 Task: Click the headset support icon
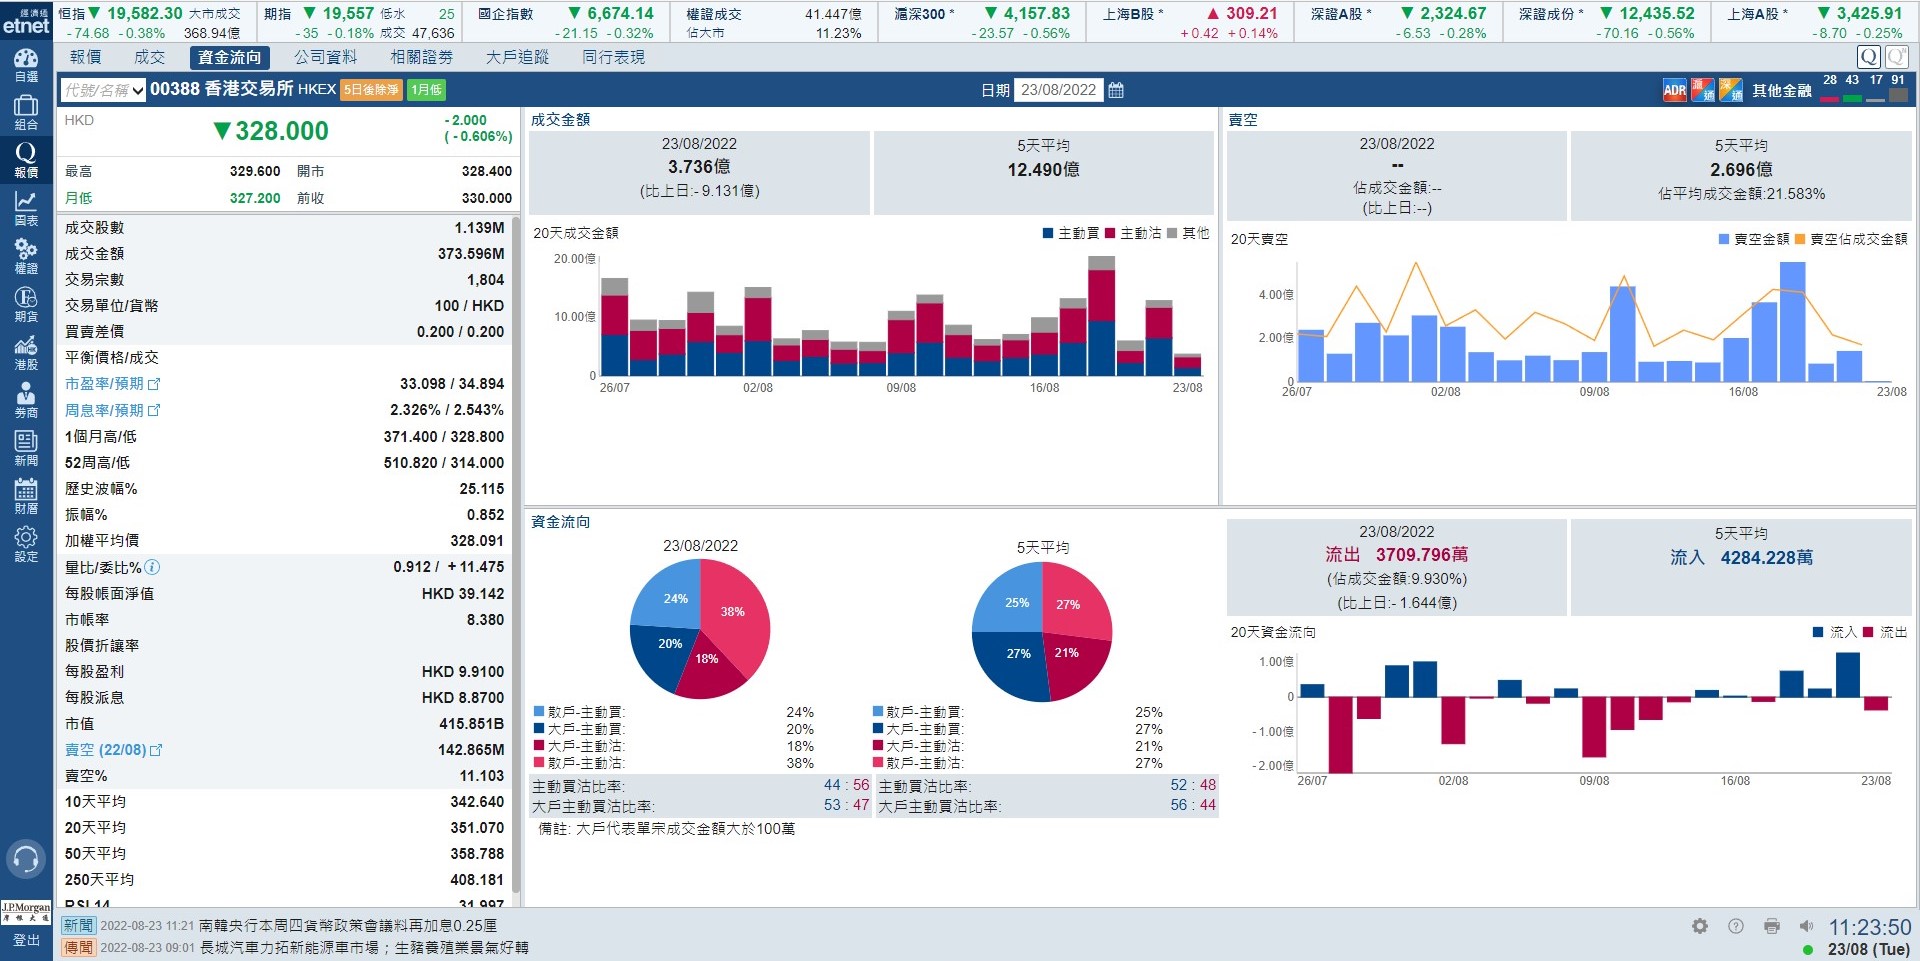pos(26,858)
